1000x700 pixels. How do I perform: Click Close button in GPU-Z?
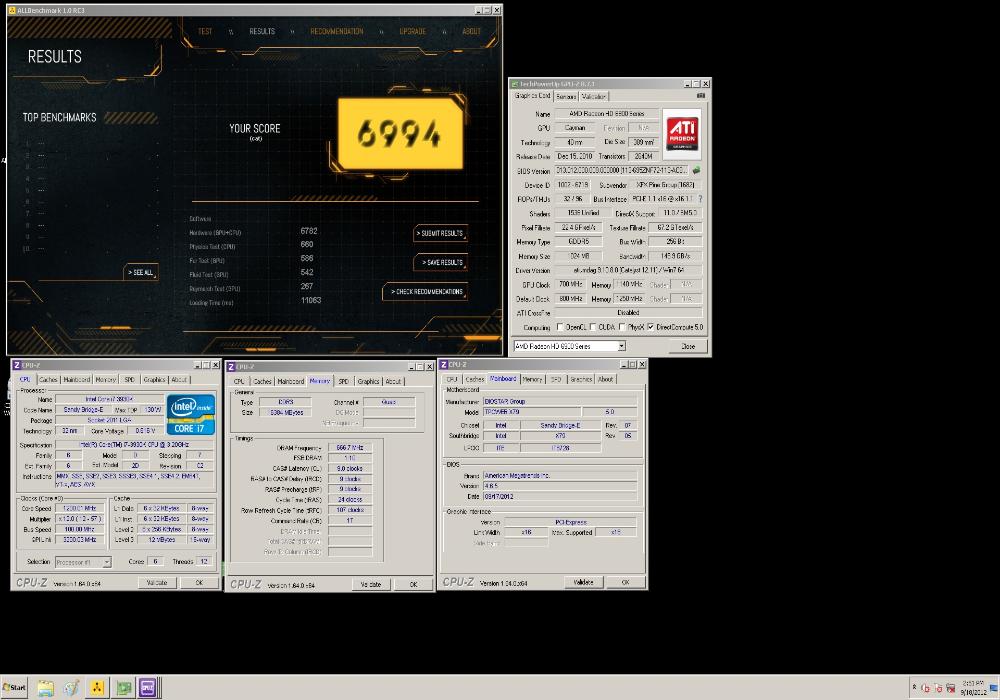pyautogui.click(x=688, y=346)
